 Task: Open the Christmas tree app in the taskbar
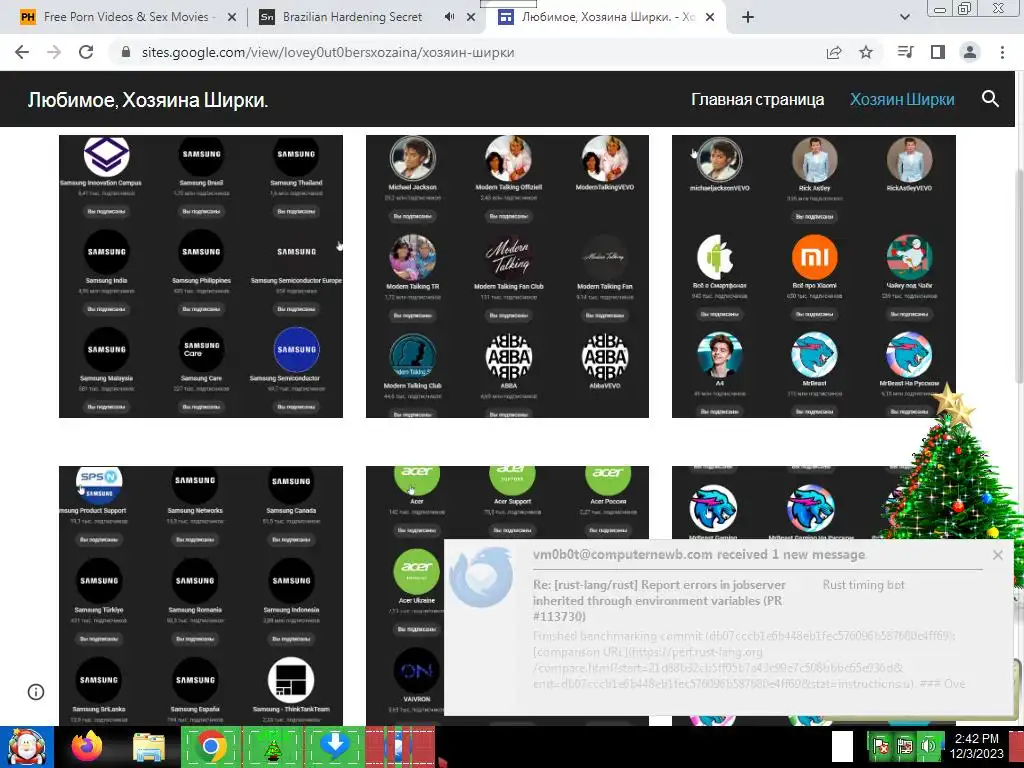click(272, 746)
